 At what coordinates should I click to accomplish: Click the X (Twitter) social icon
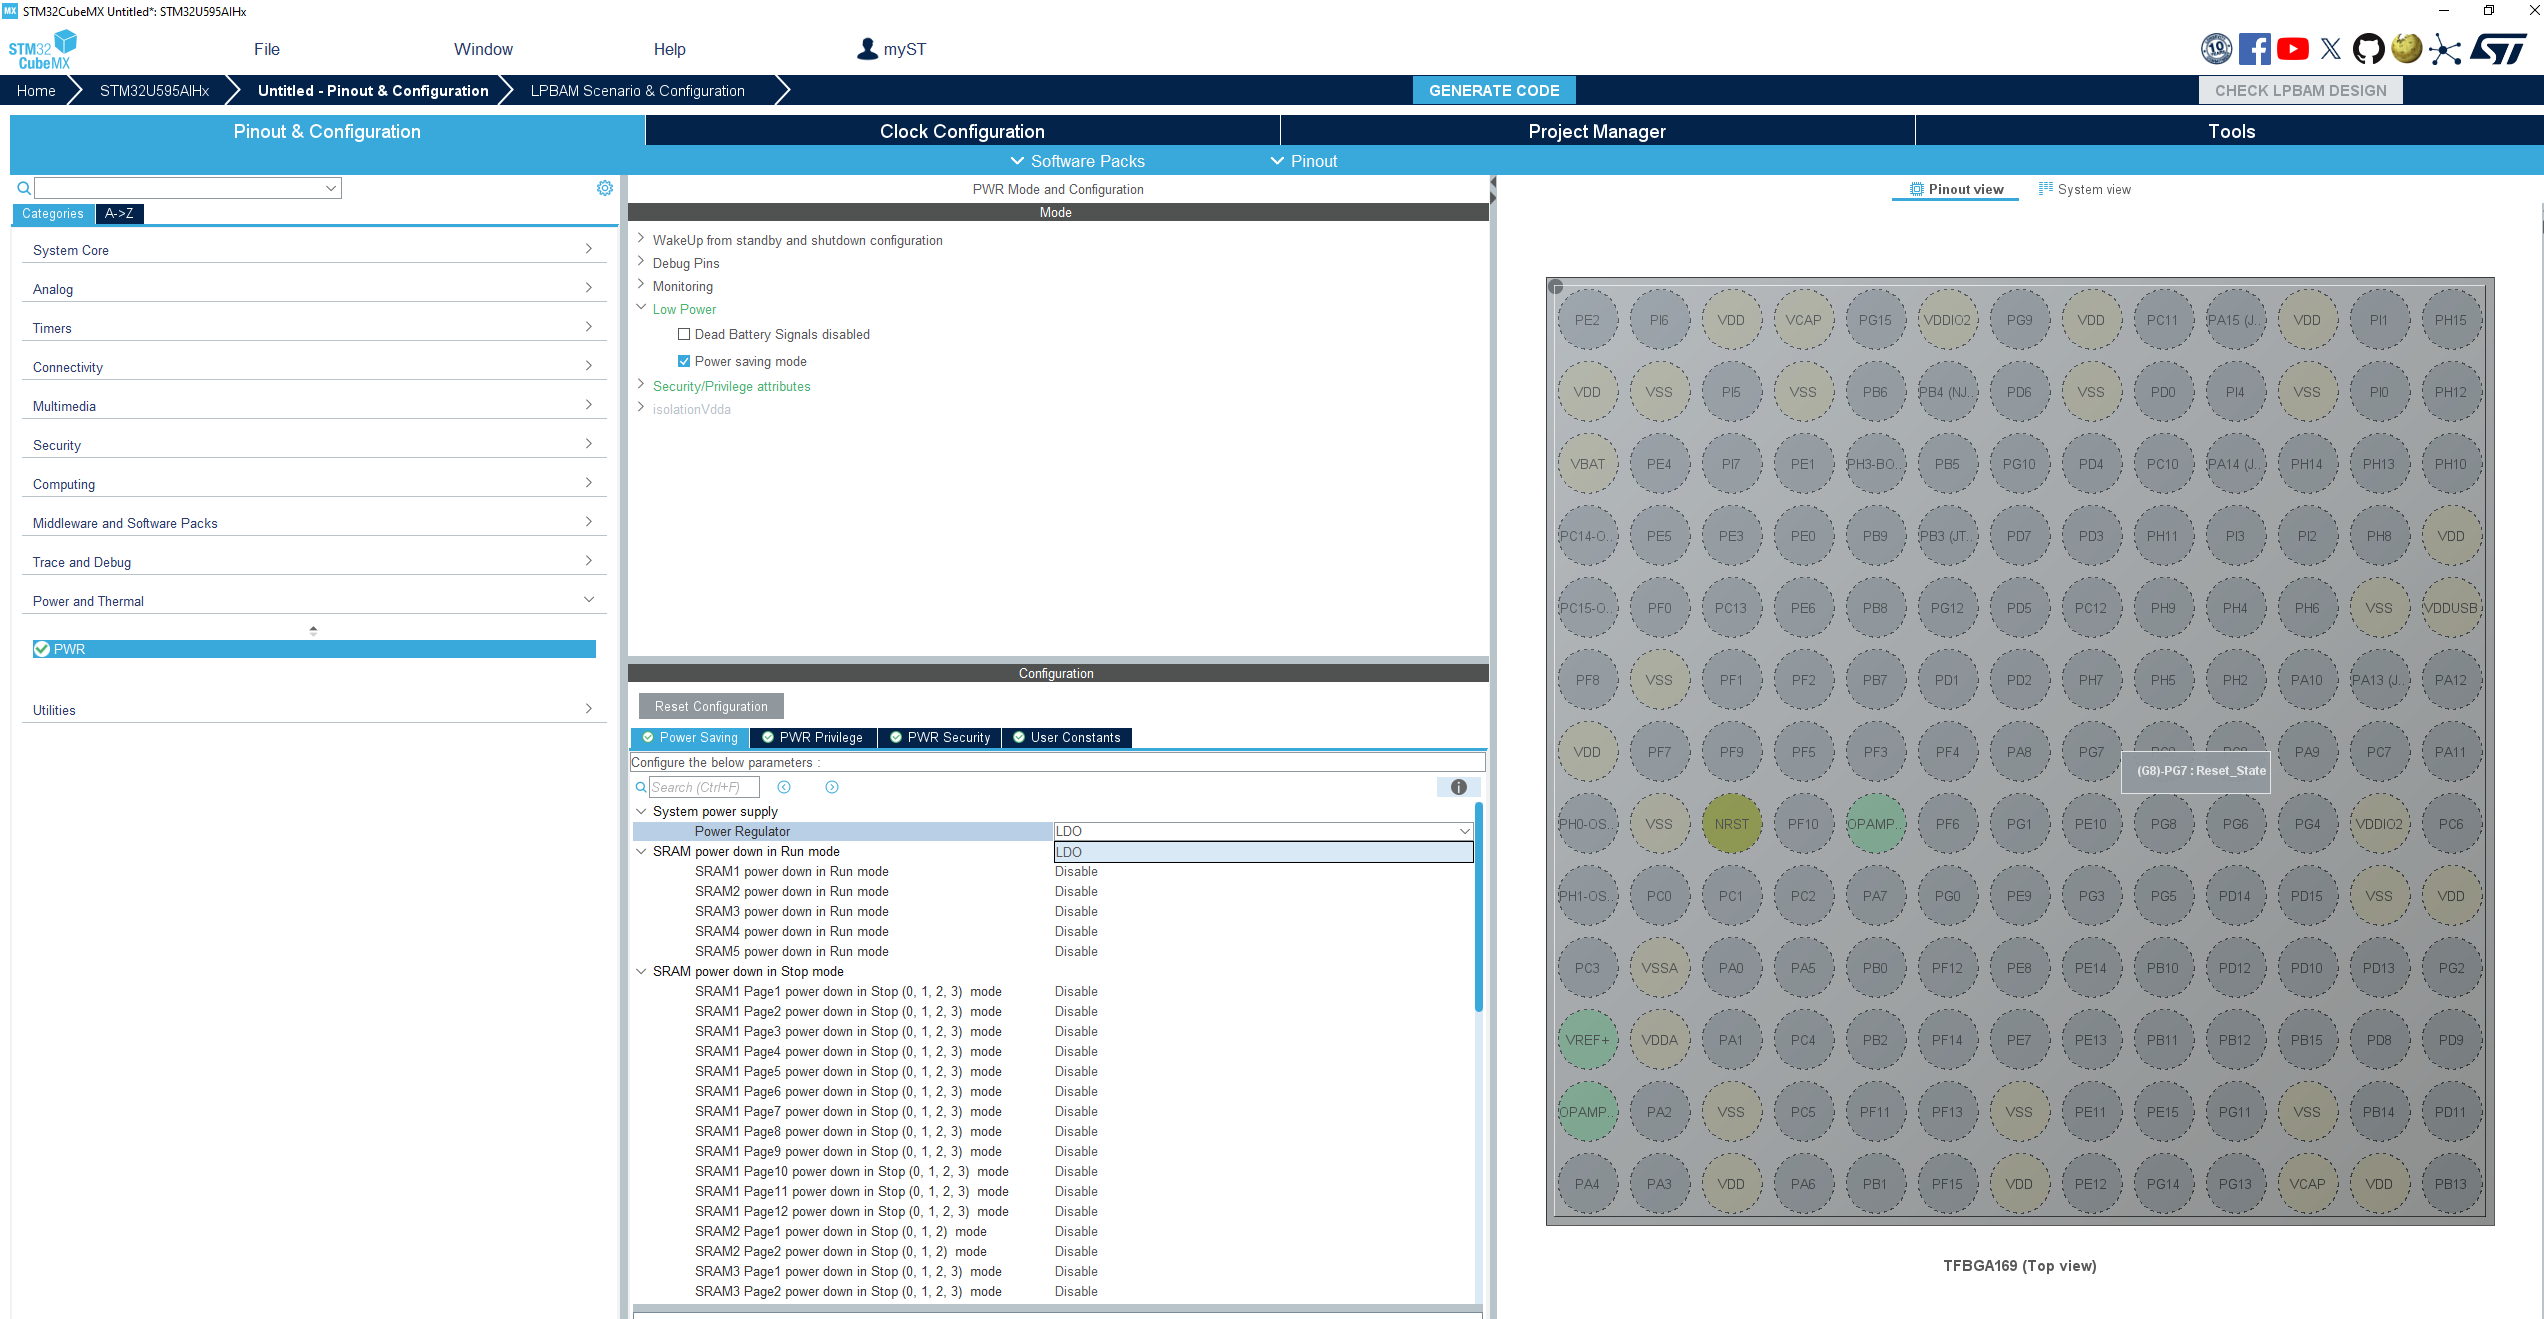click(2330, 48)
